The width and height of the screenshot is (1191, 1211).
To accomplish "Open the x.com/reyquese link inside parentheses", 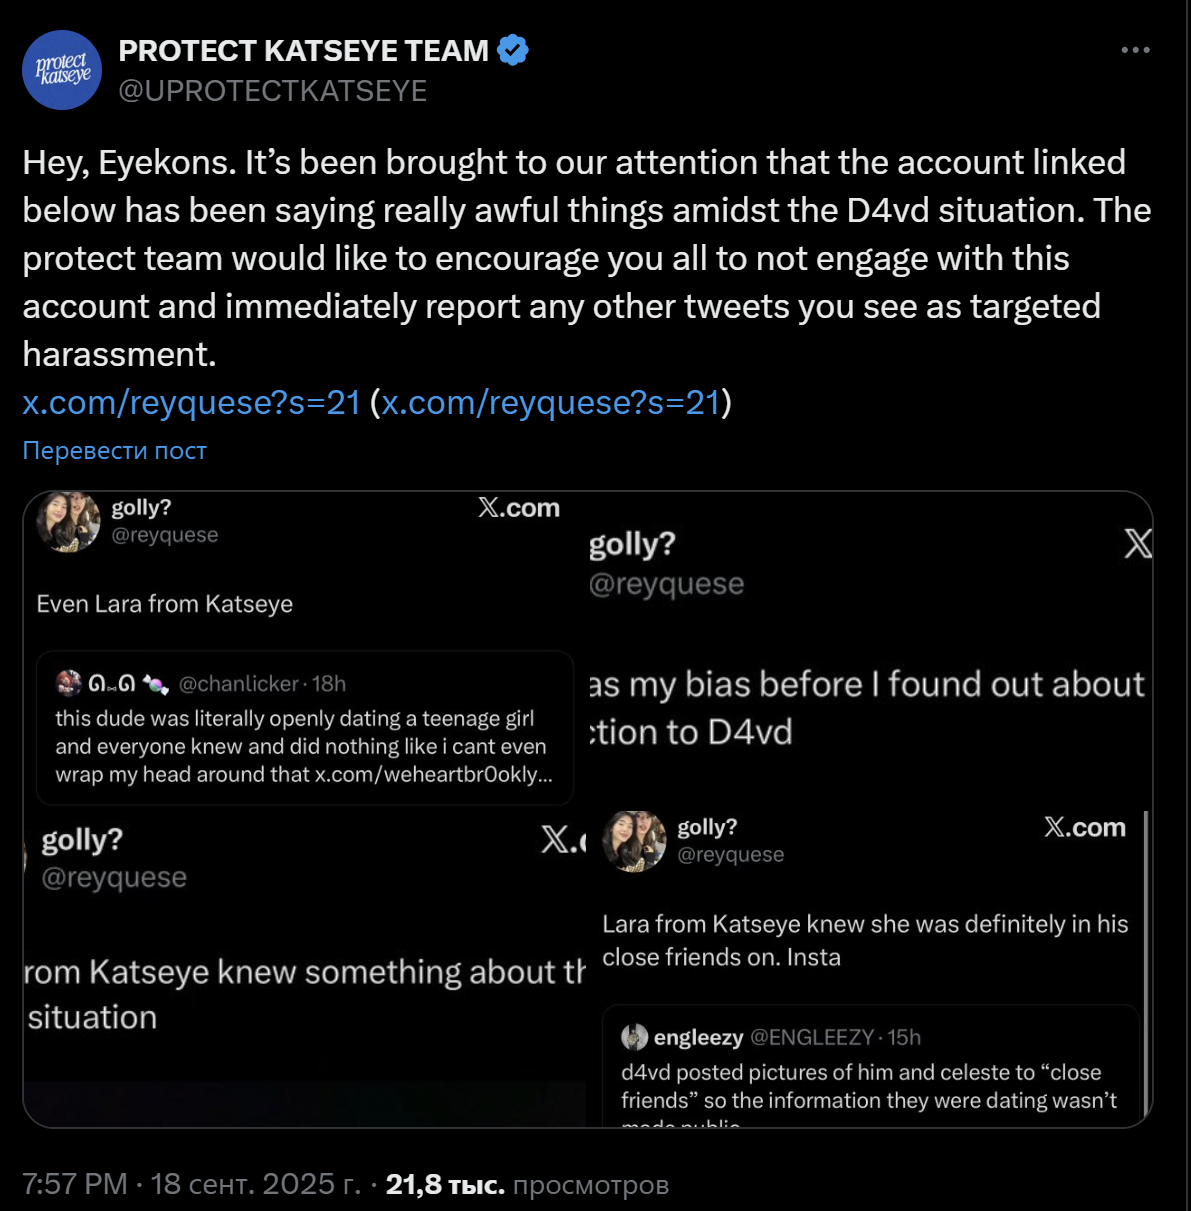I will tap(550, 402).
